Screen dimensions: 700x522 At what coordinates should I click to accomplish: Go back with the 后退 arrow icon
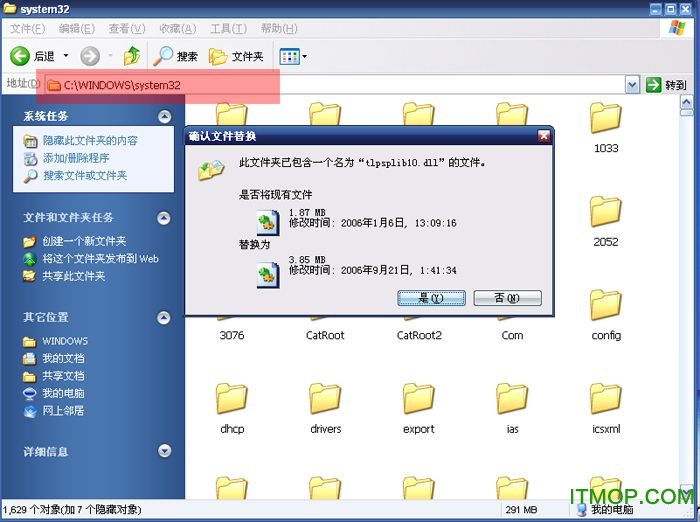(20, 56)
